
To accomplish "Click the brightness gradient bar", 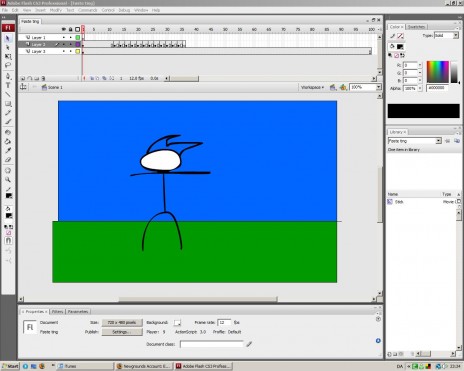I will point(454,72).
